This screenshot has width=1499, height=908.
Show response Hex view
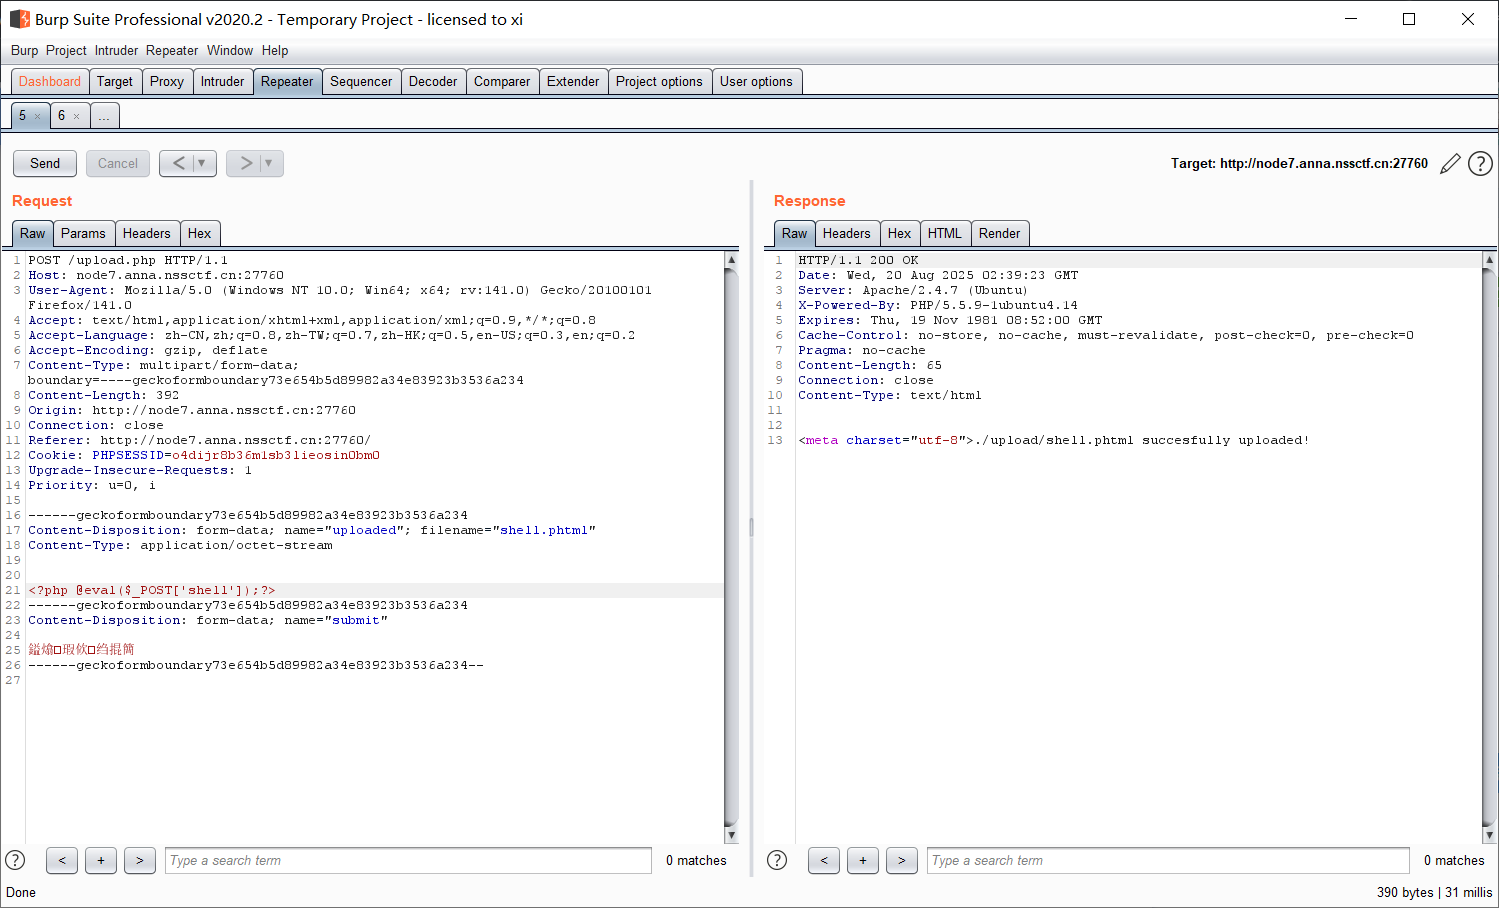click(900, 233)
